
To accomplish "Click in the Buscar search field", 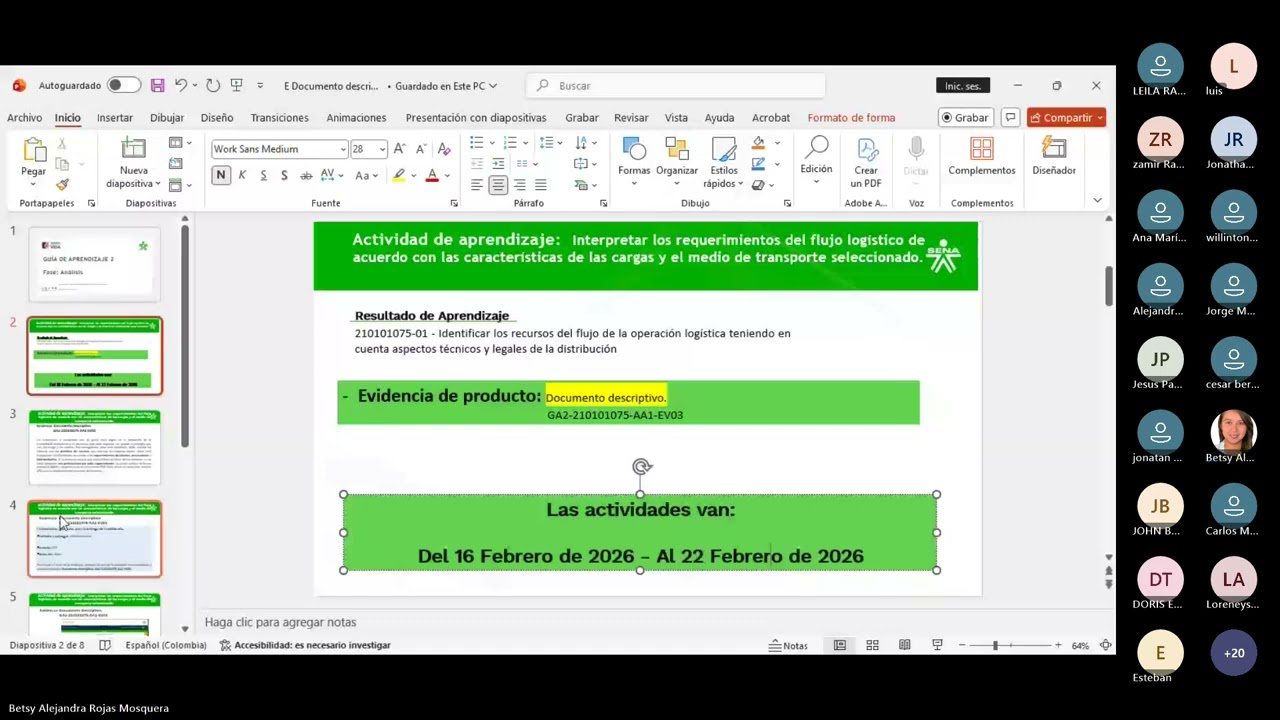I will click(x=676, y=86).
